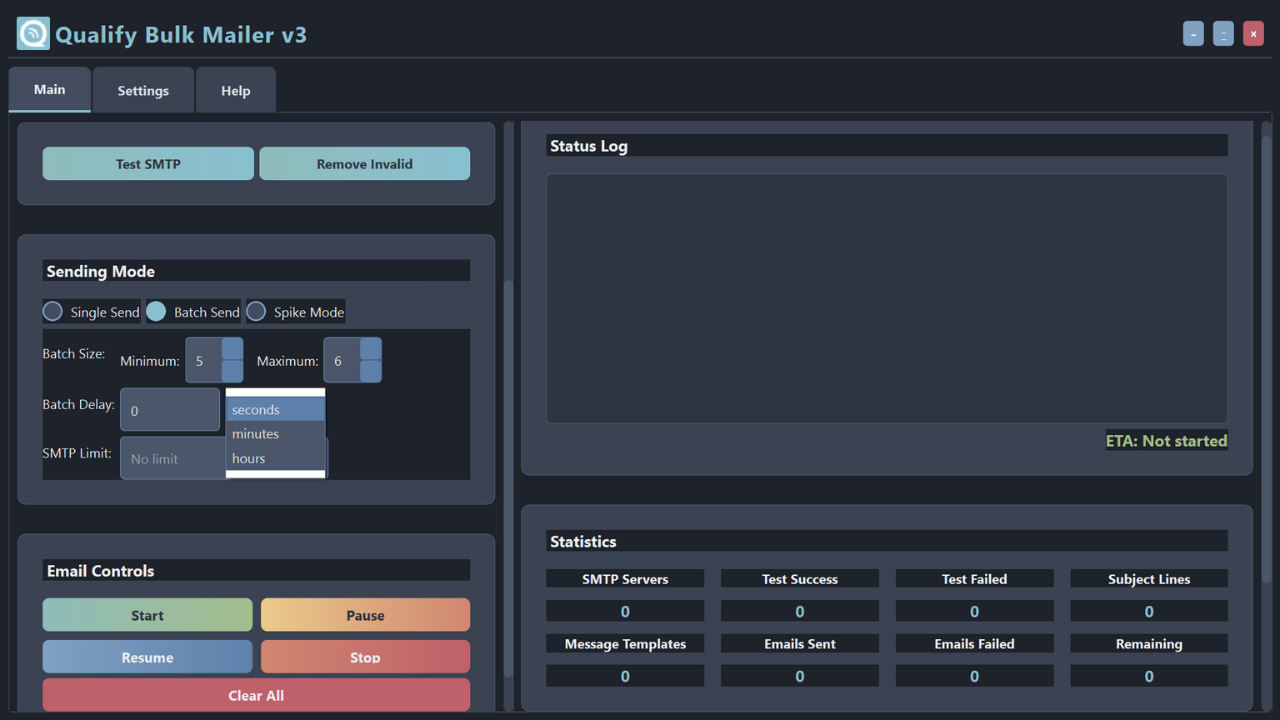Decrease the Maximum batch size
1280x720 pixels.
tap(371, 372)
